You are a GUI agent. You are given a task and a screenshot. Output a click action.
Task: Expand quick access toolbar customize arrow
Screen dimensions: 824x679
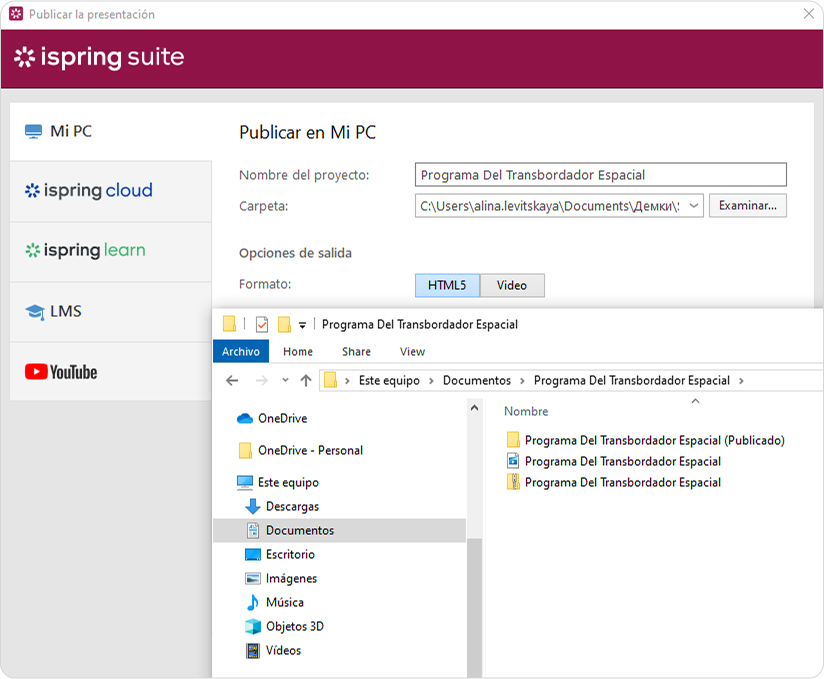(x=302, y=325)
